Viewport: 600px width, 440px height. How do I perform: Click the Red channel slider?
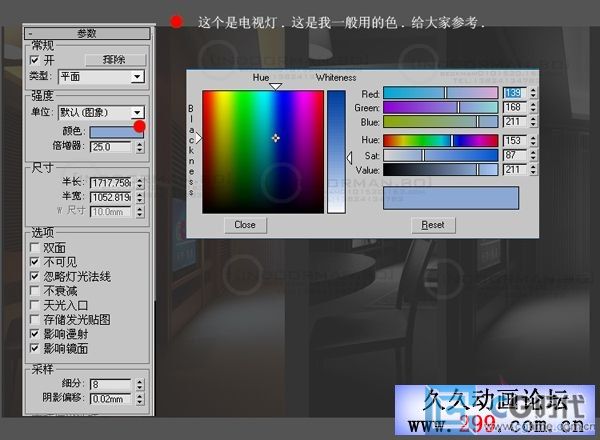tap(441, 93)
